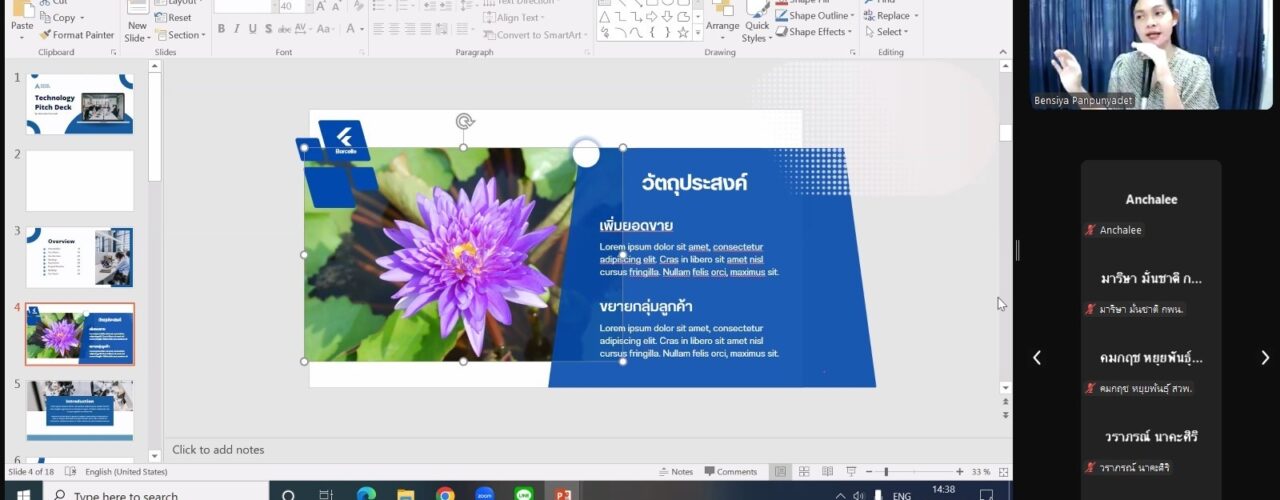Select the star shape
The image size is (1280, 500).
pyautogui.click(x=684, y=32)
